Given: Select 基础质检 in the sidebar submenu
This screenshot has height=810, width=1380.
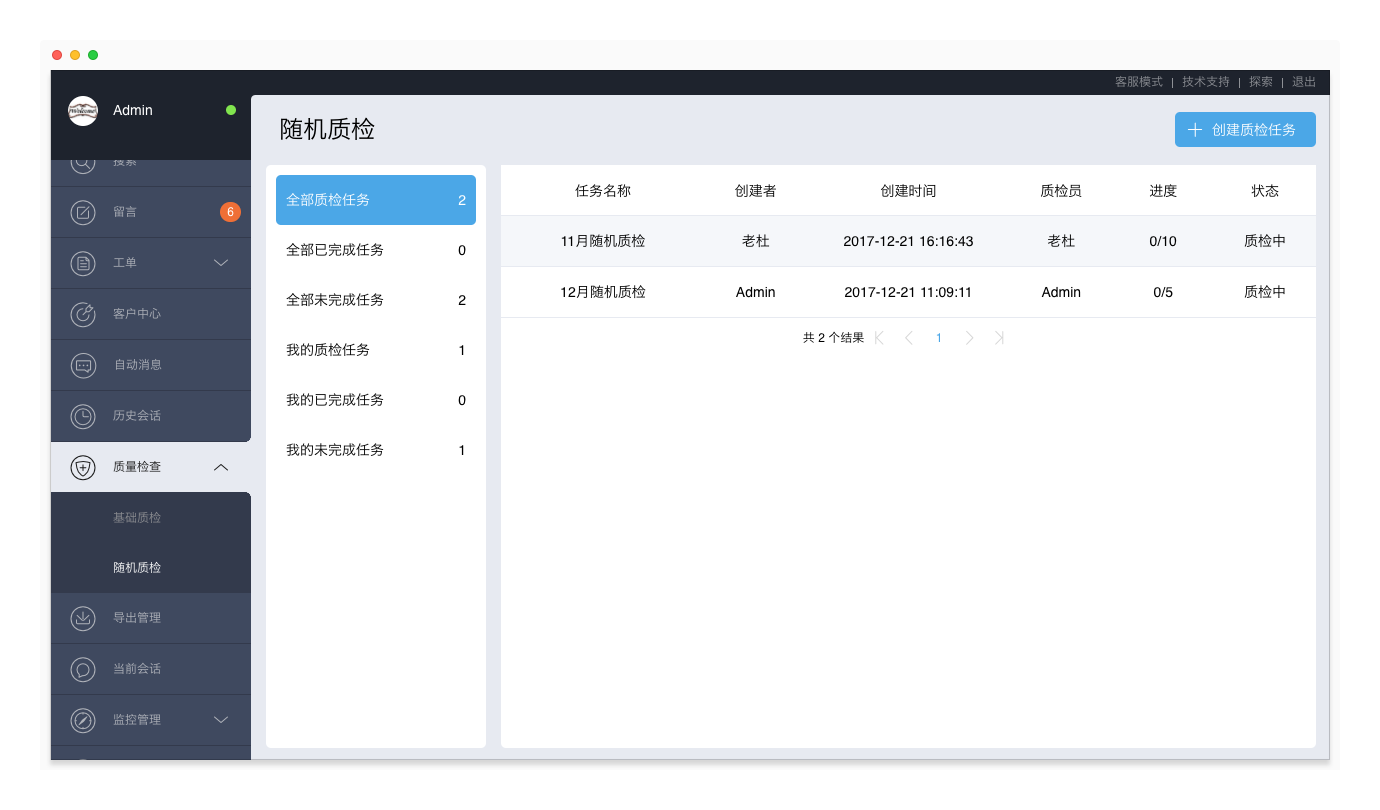Looking at the screenshot, I should pos(137,518).
